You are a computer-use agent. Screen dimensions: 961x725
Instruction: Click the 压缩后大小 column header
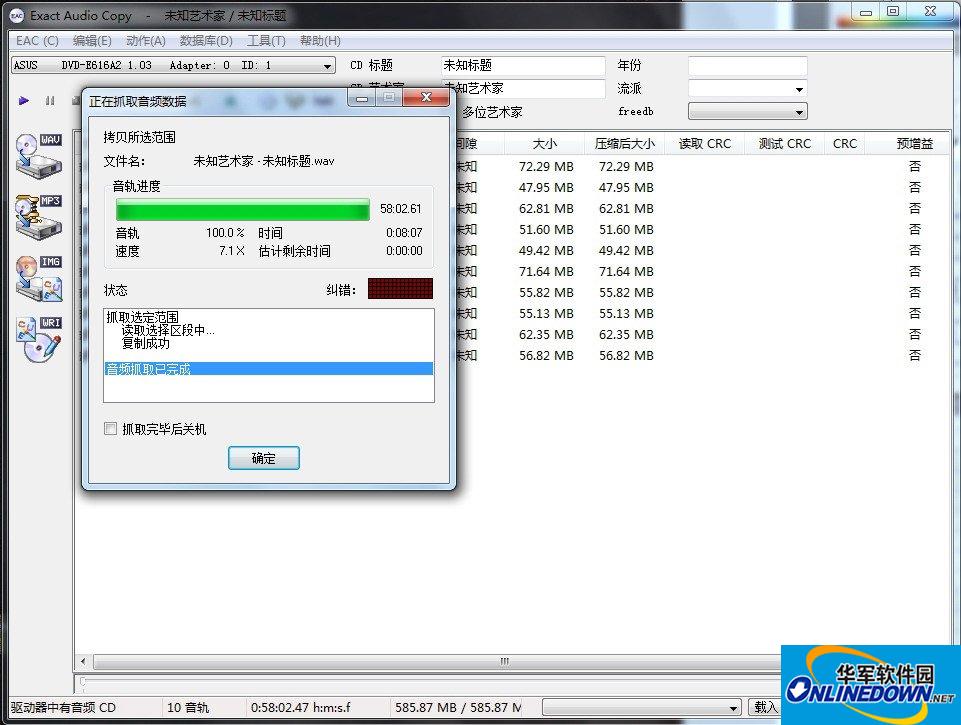624,144
